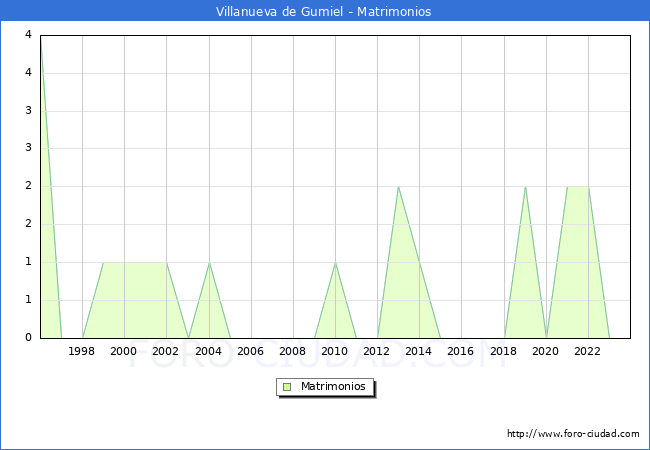
Task: Click the data peak at year 2013
Action: tap(398, 187)
